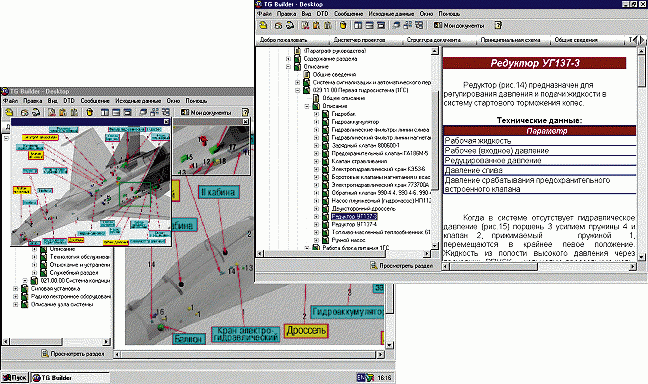Expand 'Описание узла системы' node in back window
The height and width of the screenshot is (384, 648).
[16, 304]
